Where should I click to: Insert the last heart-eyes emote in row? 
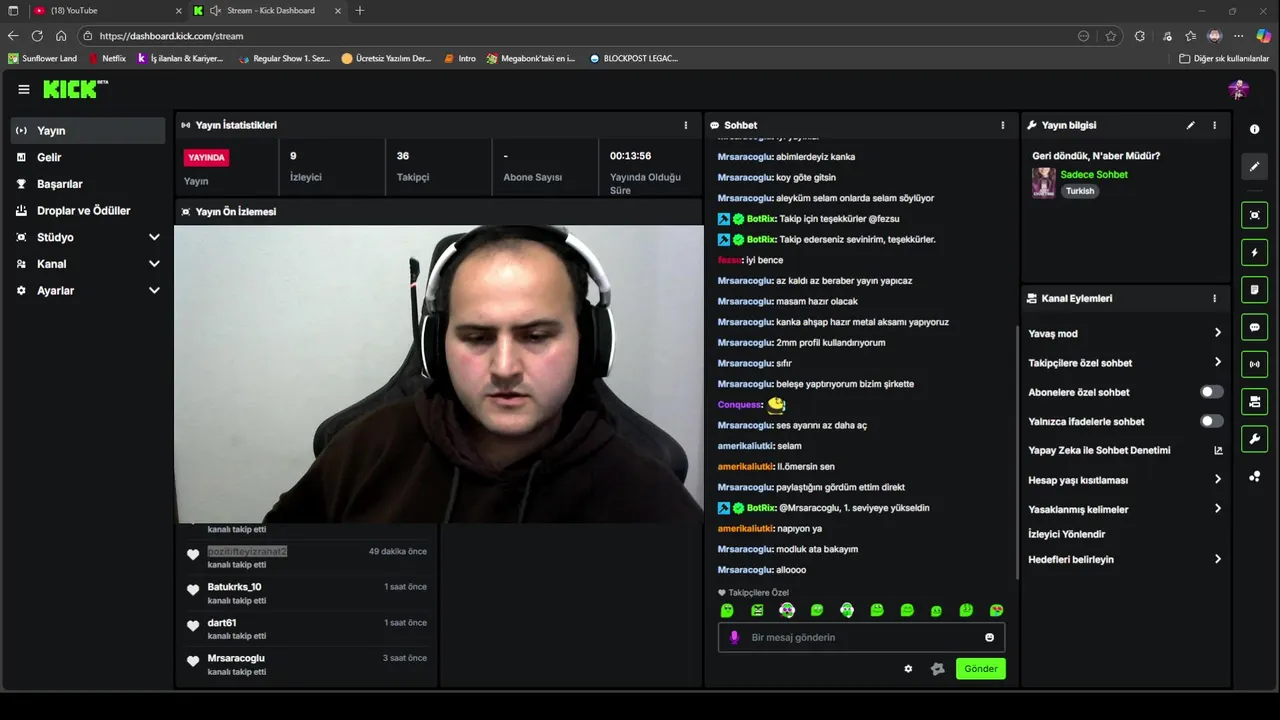996,610
